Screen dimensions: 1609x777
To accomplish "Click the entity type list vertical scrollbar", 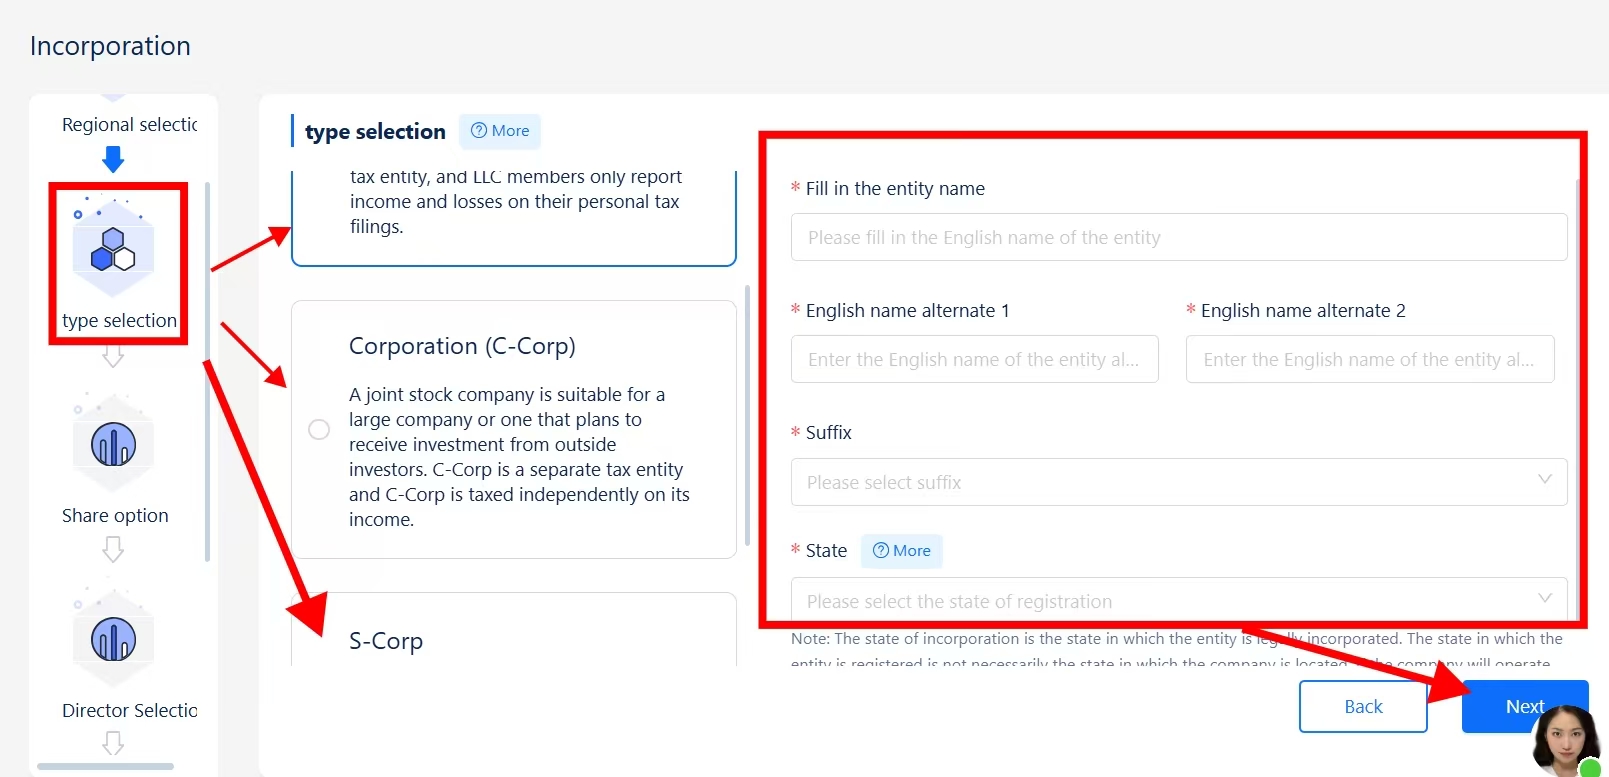I will click(747, 415).
